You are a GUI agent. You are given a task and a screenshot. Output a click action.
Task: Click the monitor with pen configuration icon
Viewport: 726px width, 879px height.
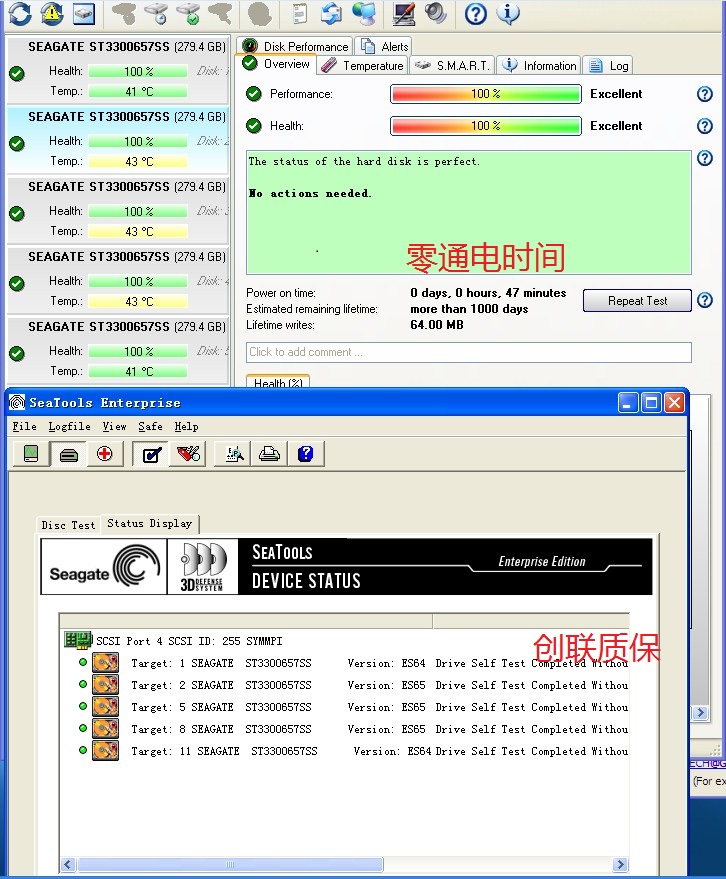(404, 14)
